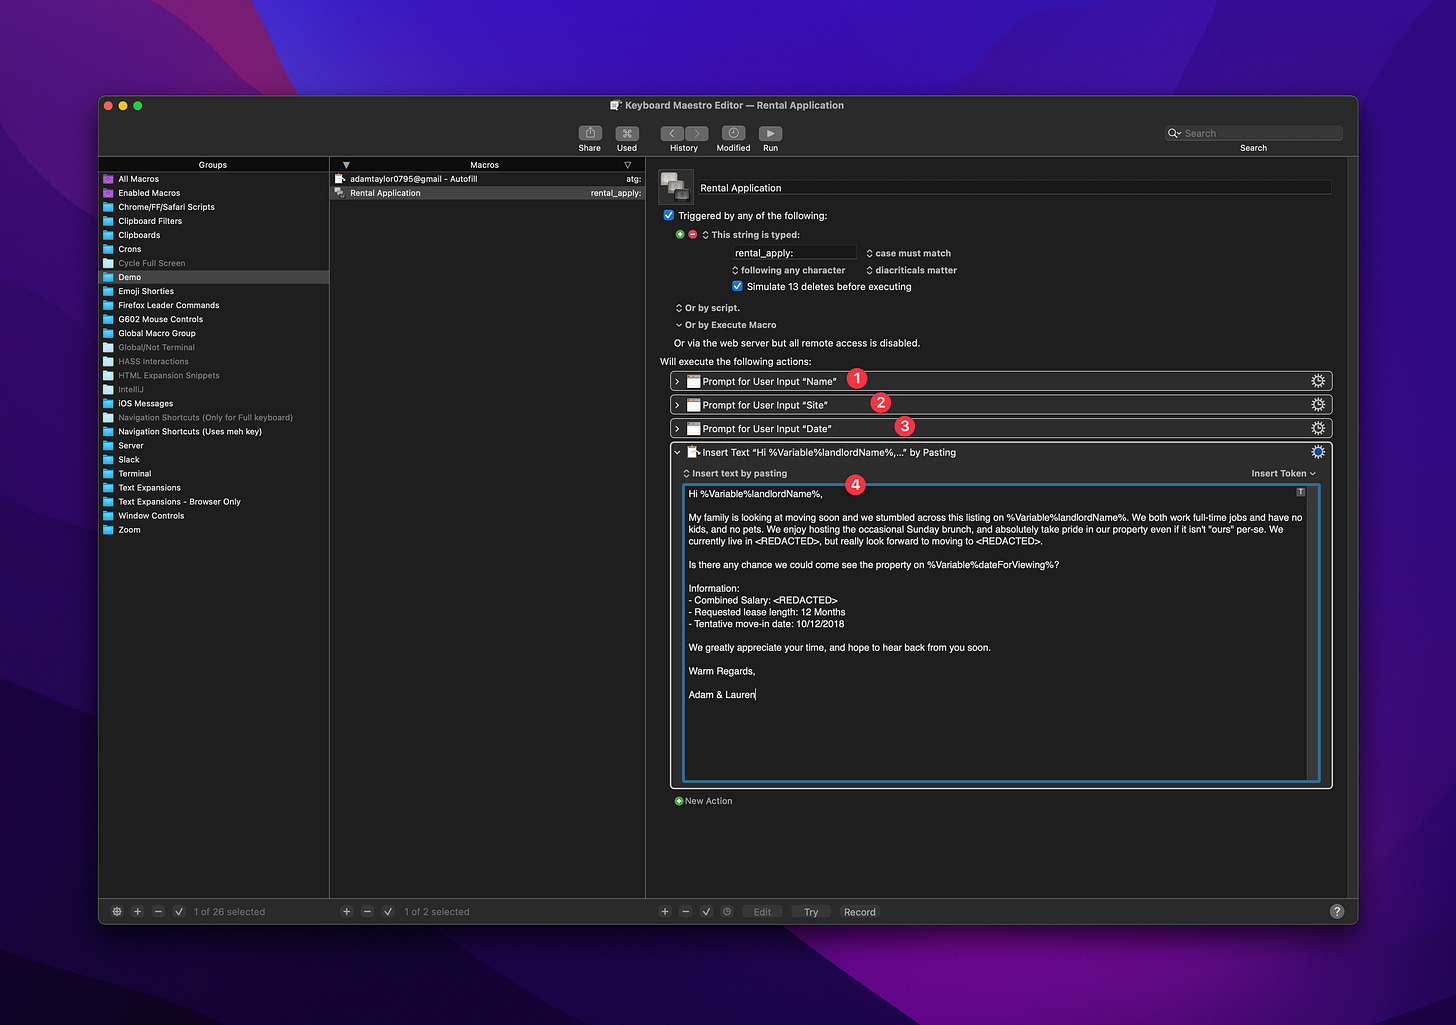This screenshot has height=1025, width=1456.
Task: Go forward in History
Action: click(x=696, y=133)
